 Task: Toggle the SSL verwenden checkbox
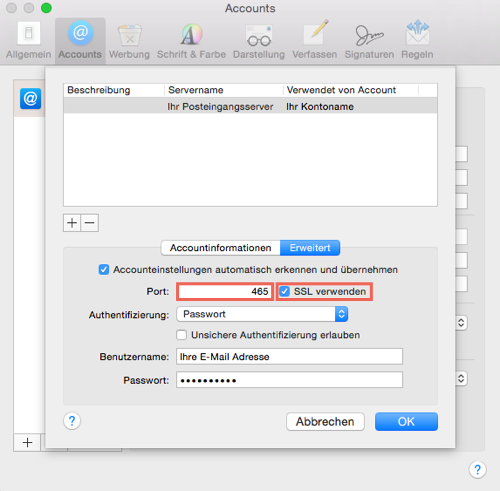coord(284,291)
